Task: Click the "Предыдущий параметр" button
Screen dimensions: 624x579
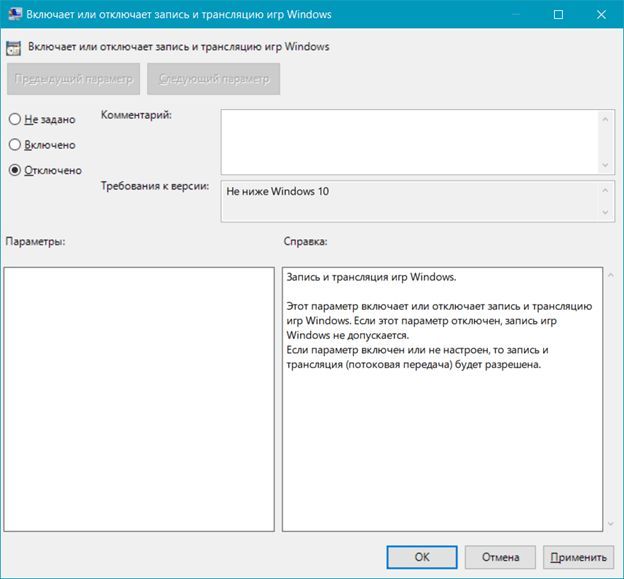Action: (73, 79)
